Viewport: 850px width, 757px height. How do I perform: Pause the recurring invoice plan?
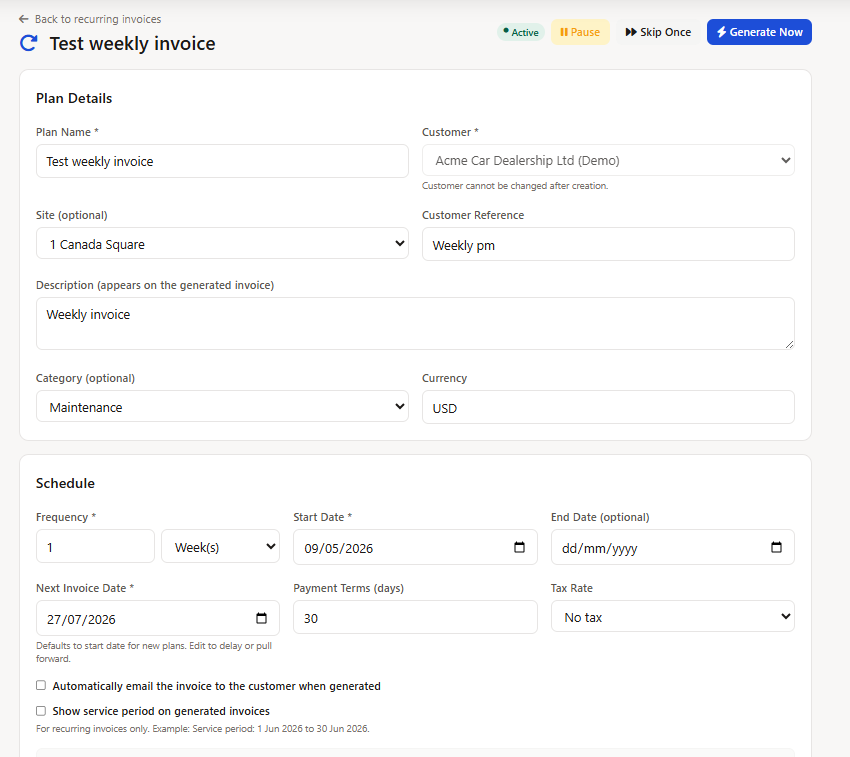point(580,32)
